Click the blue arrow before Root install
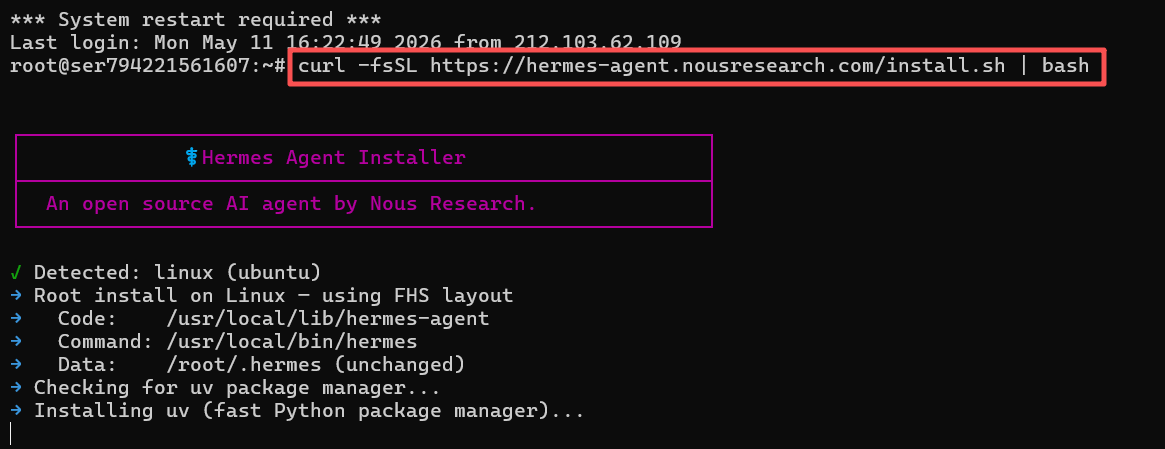Screen dimensions: 1165x449 [16, 295]
